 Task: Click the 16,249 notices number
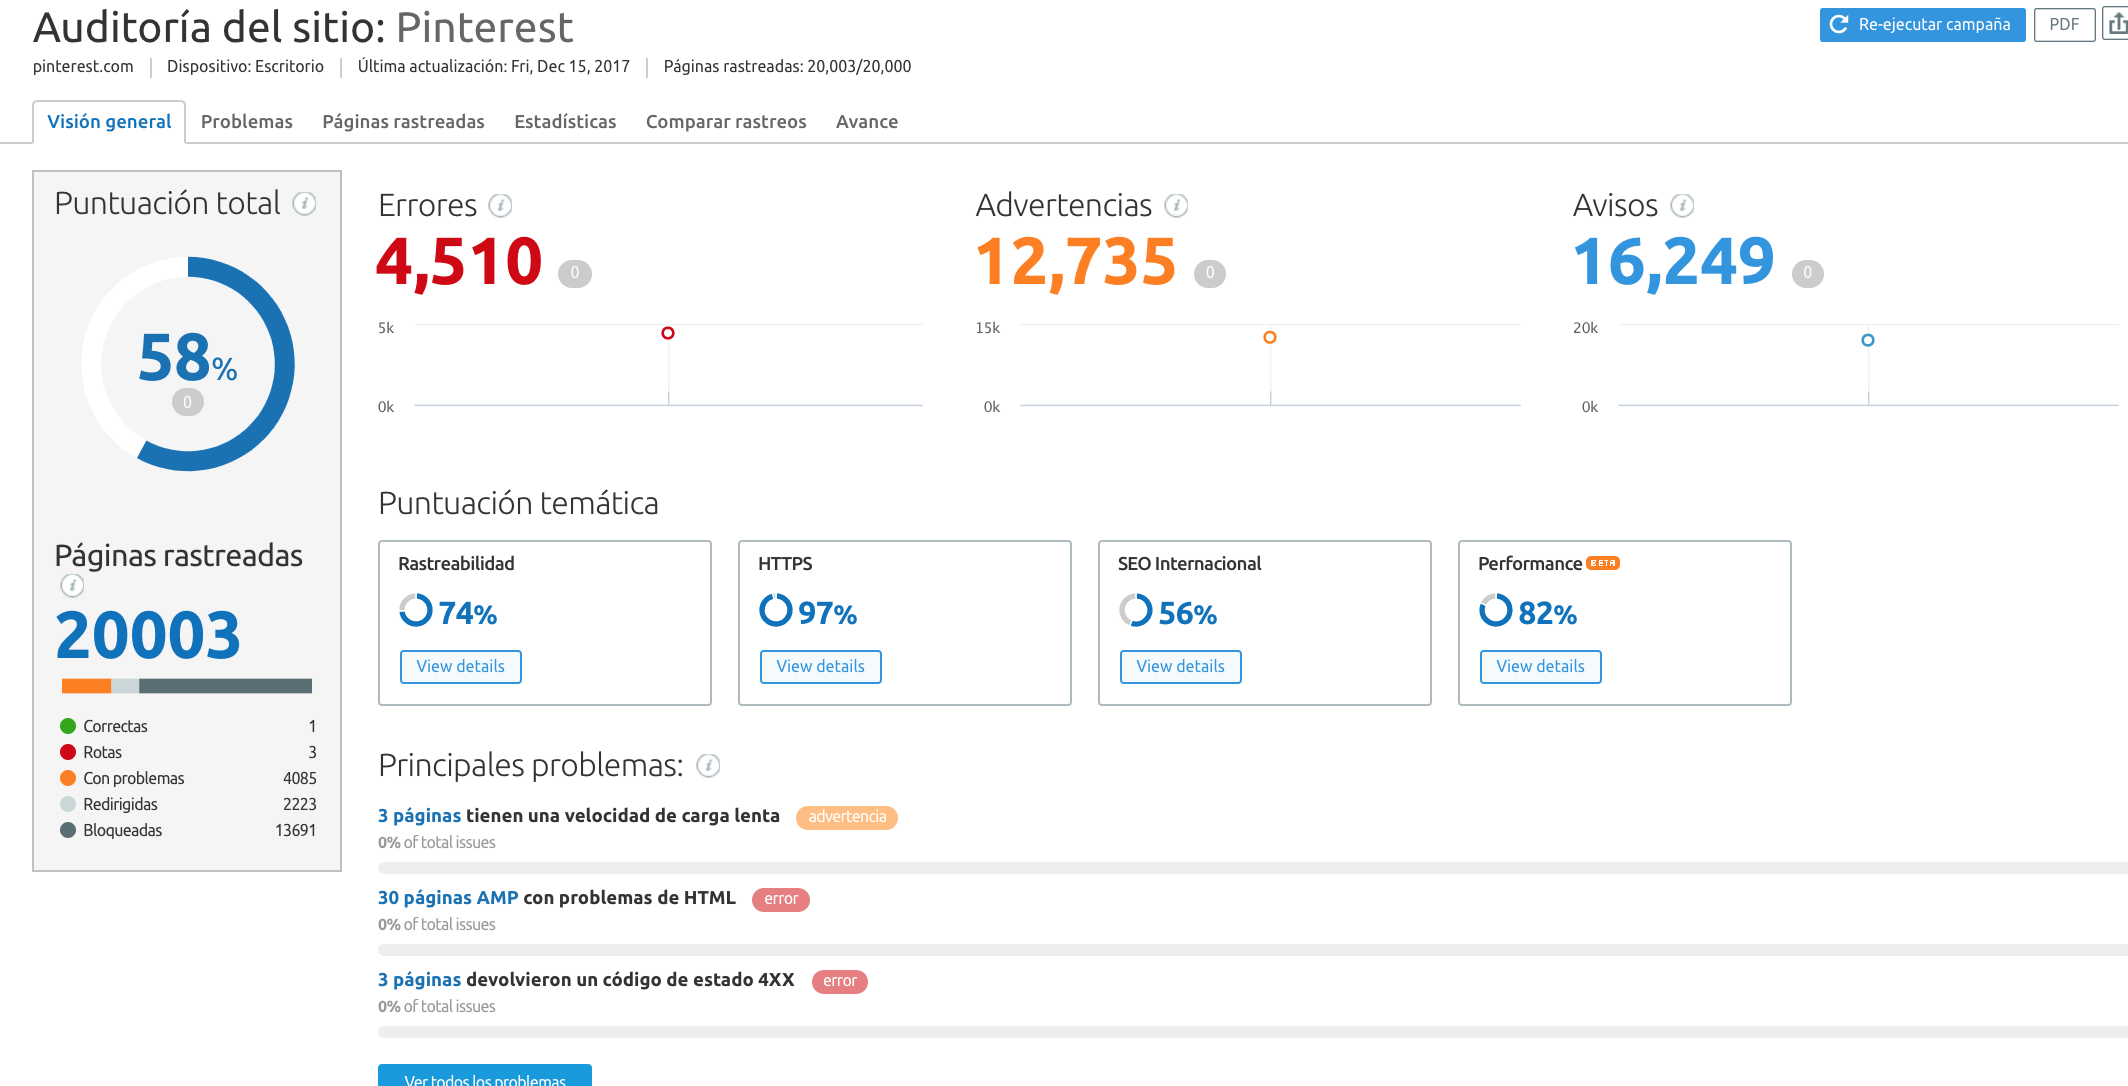point(1674,263)
